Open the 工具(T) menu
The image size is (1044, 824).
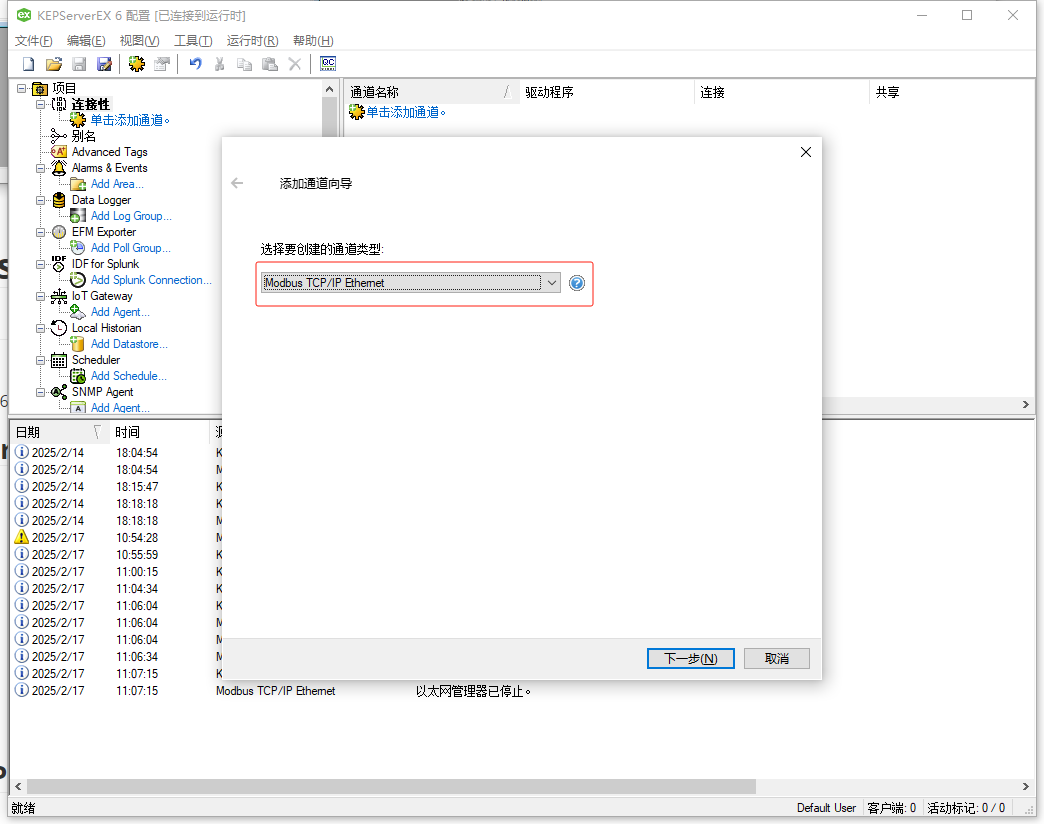[x=193, y=41]
